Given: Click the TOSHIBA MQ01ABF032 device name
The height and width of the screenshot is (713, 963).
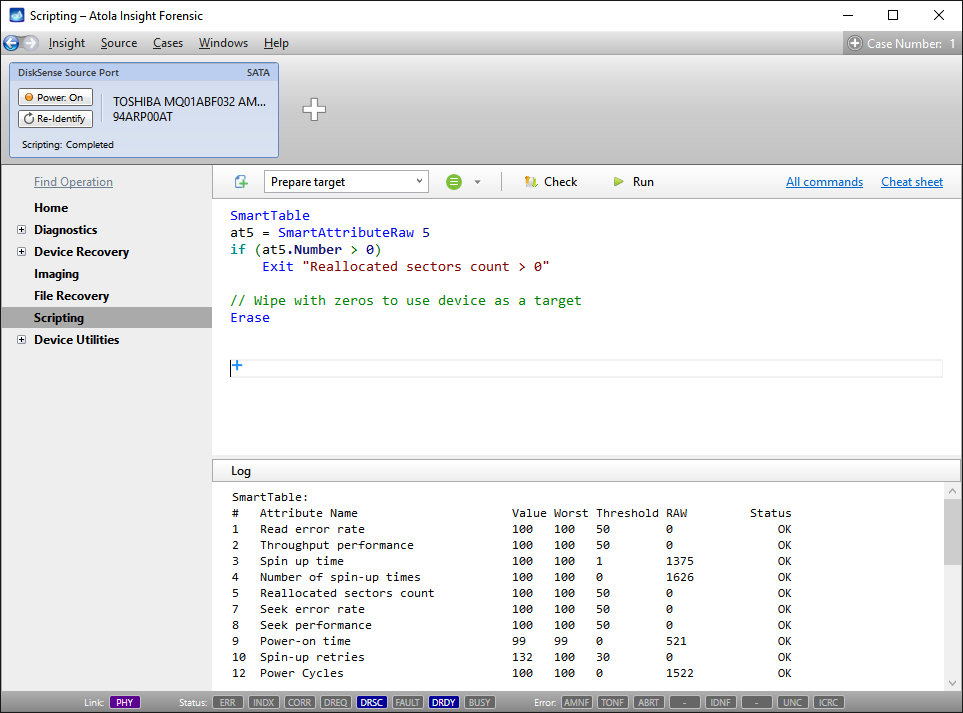Looking at the screenshot, I should click(x=189, y=102).
